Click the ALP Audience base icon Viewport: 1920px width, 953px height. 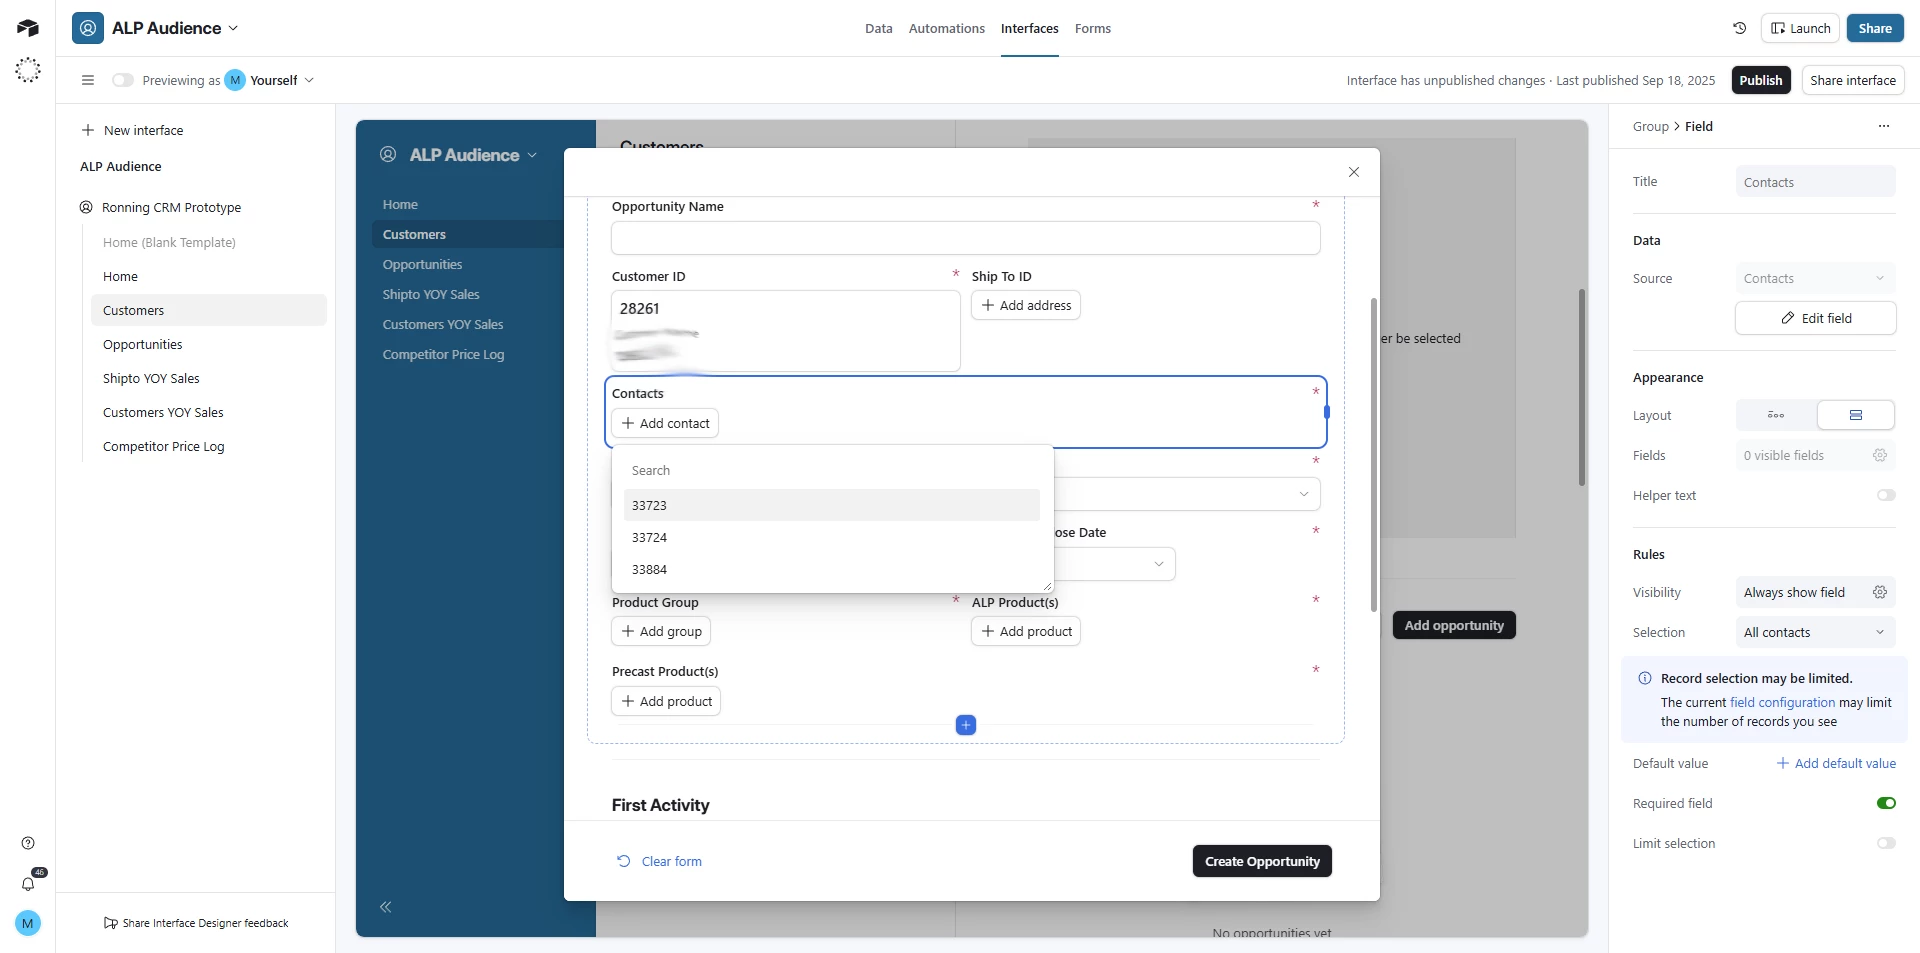tap(88, 28)
